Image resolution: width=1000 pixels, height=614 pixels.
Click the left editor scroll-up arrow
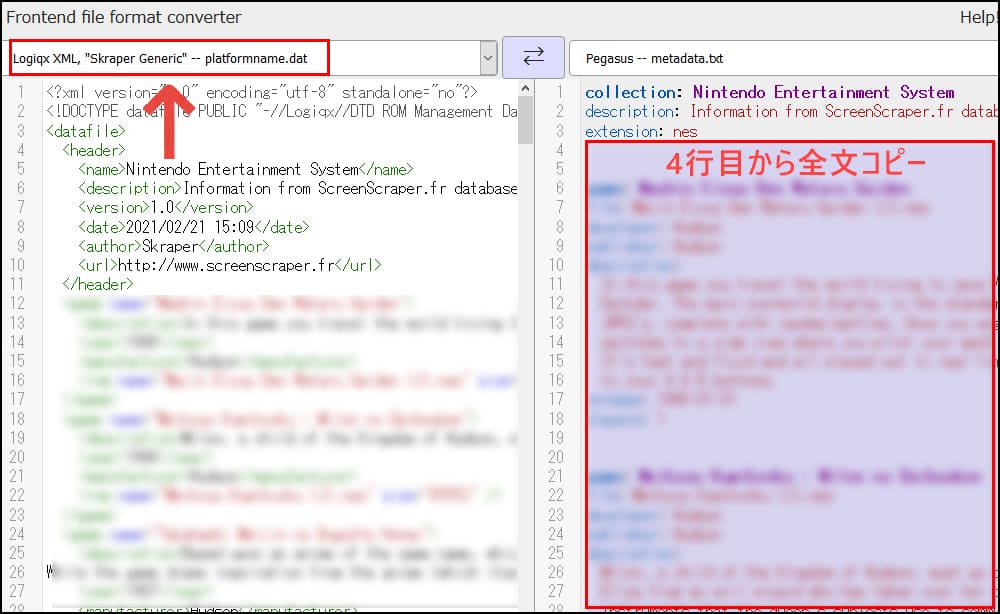click(525, 89)
